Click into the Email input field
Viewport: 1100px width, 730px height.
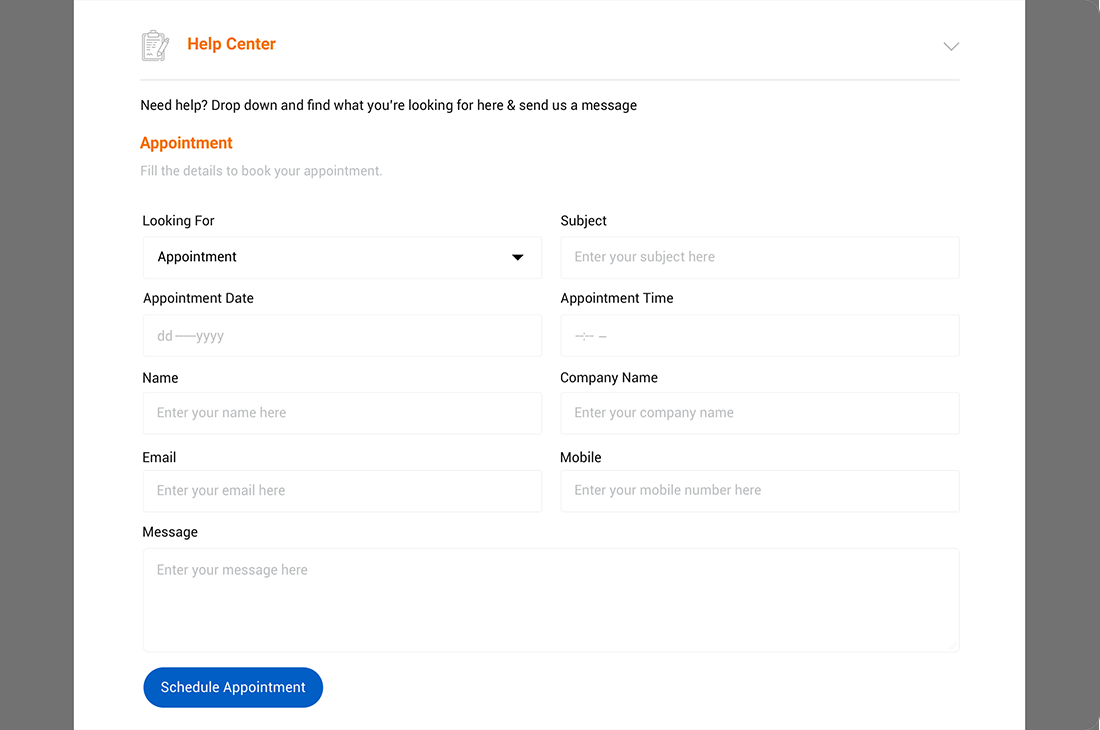click(x=342, y=491)
